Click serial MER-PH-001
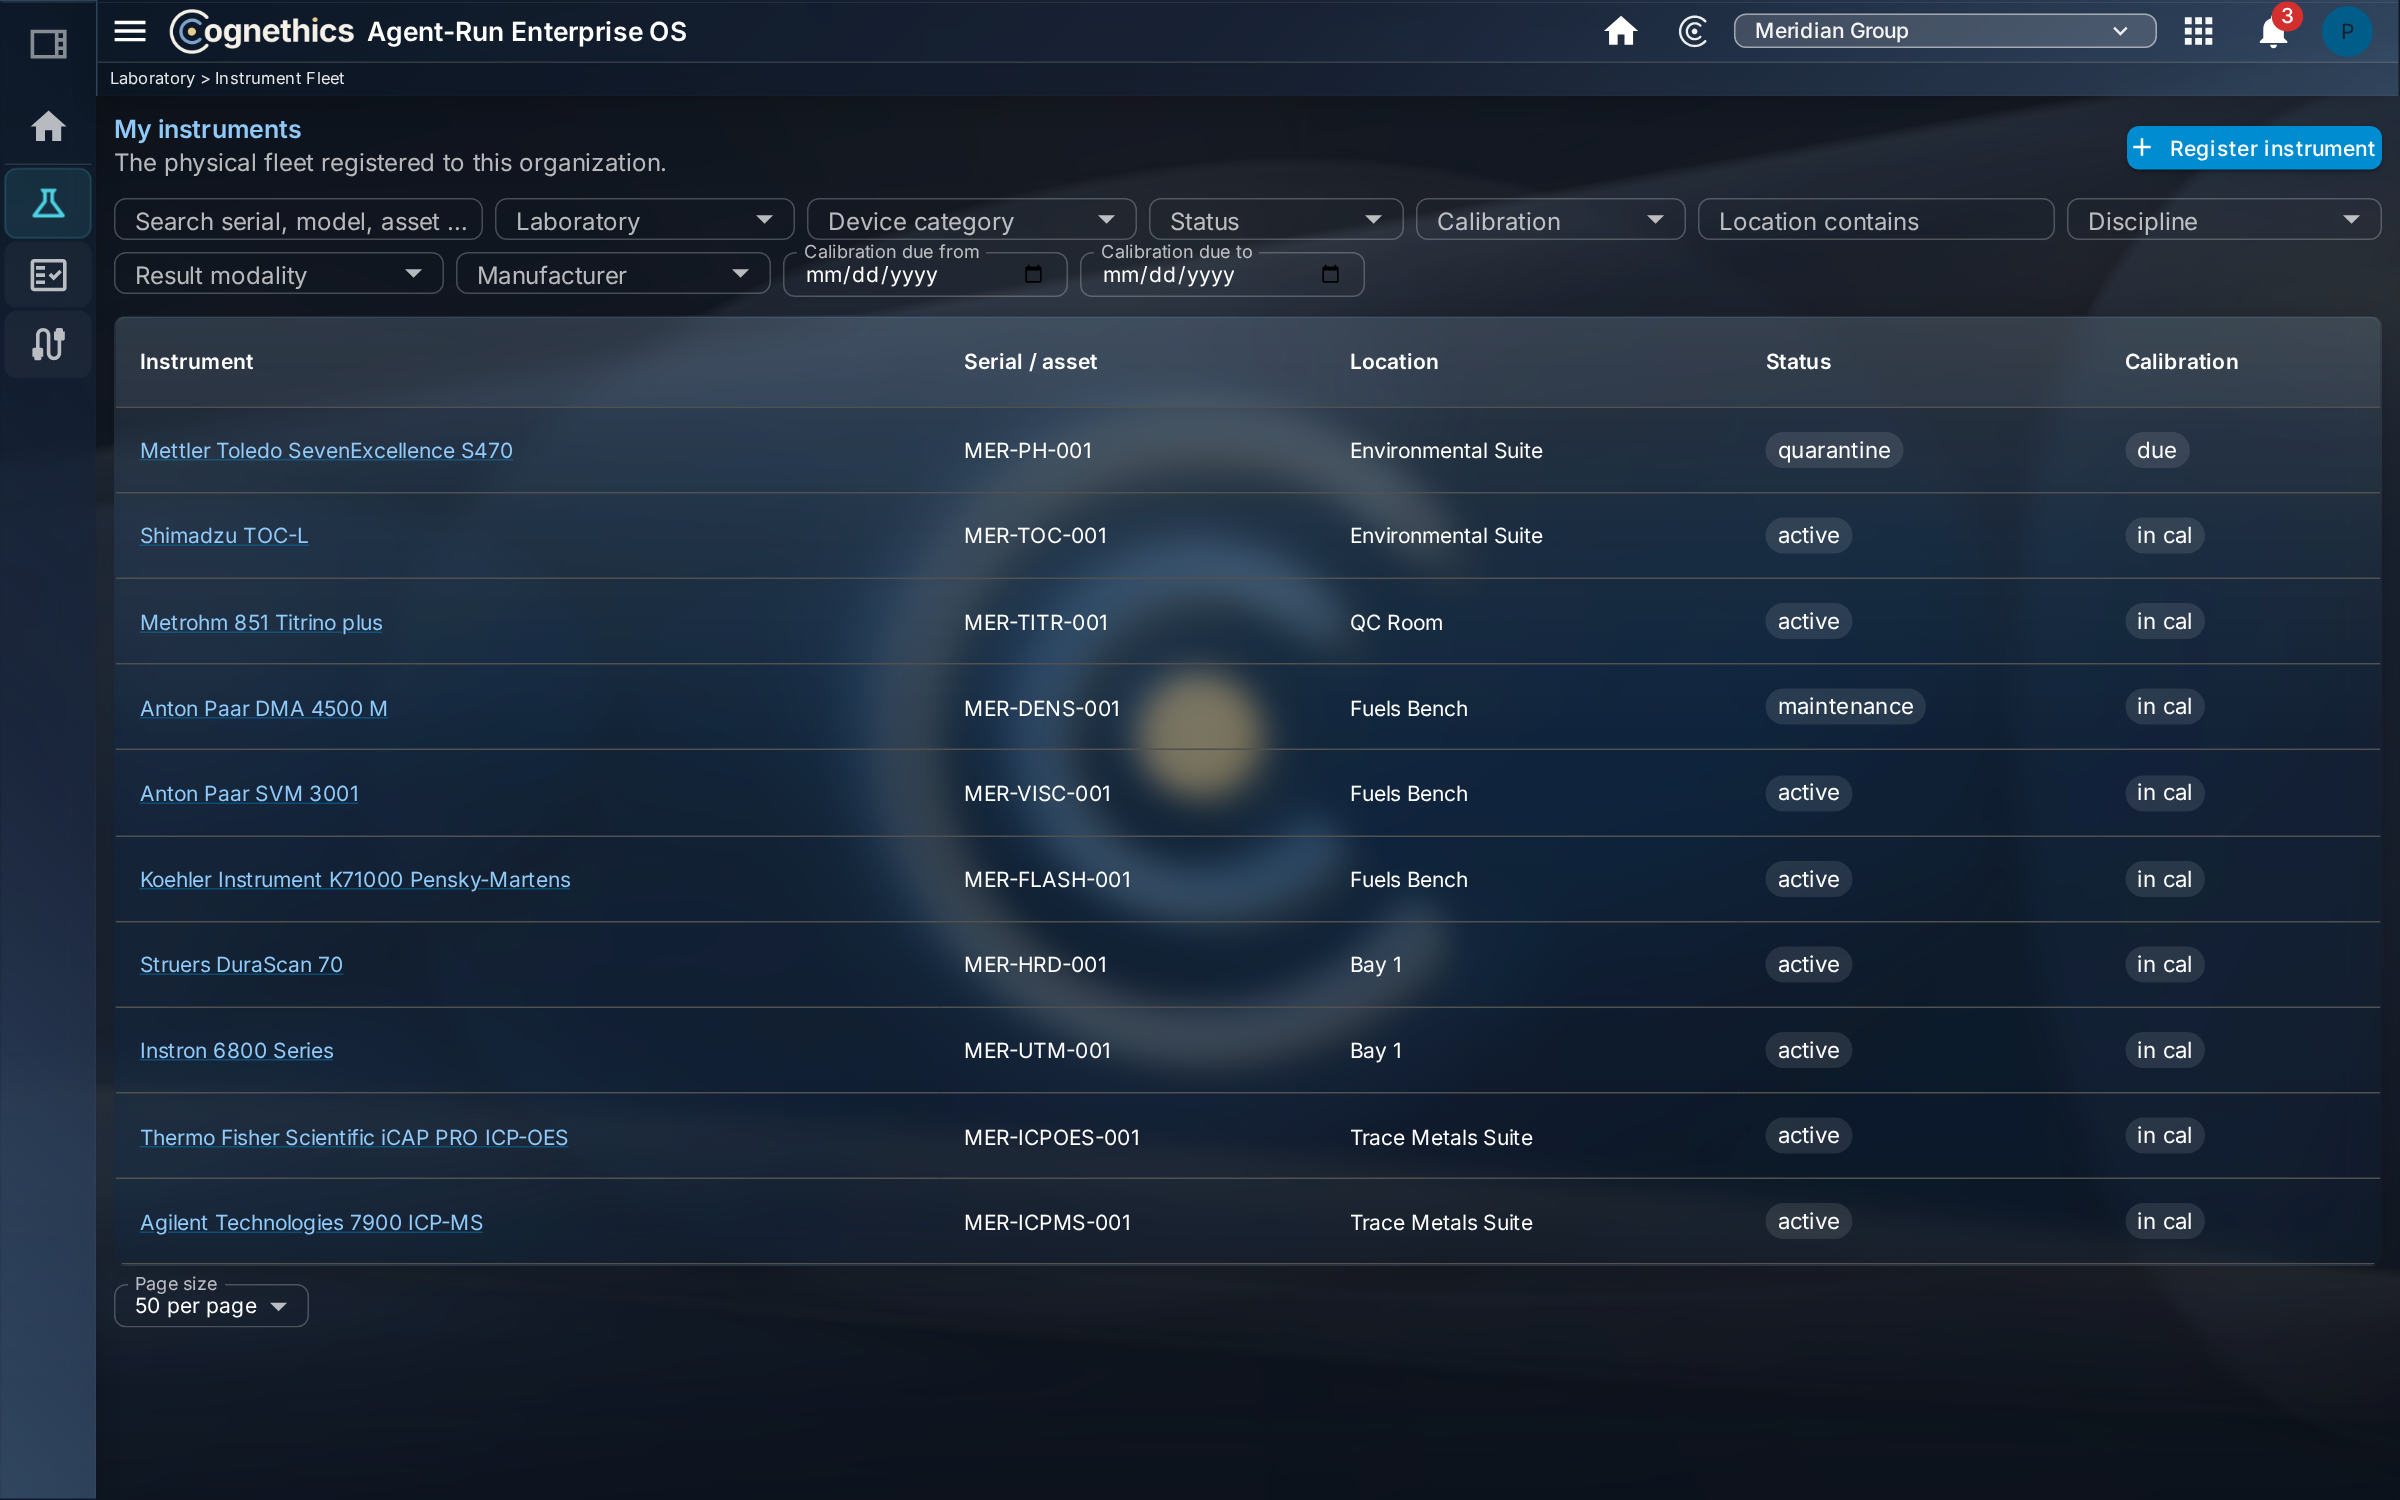 tap(1028, 450)
